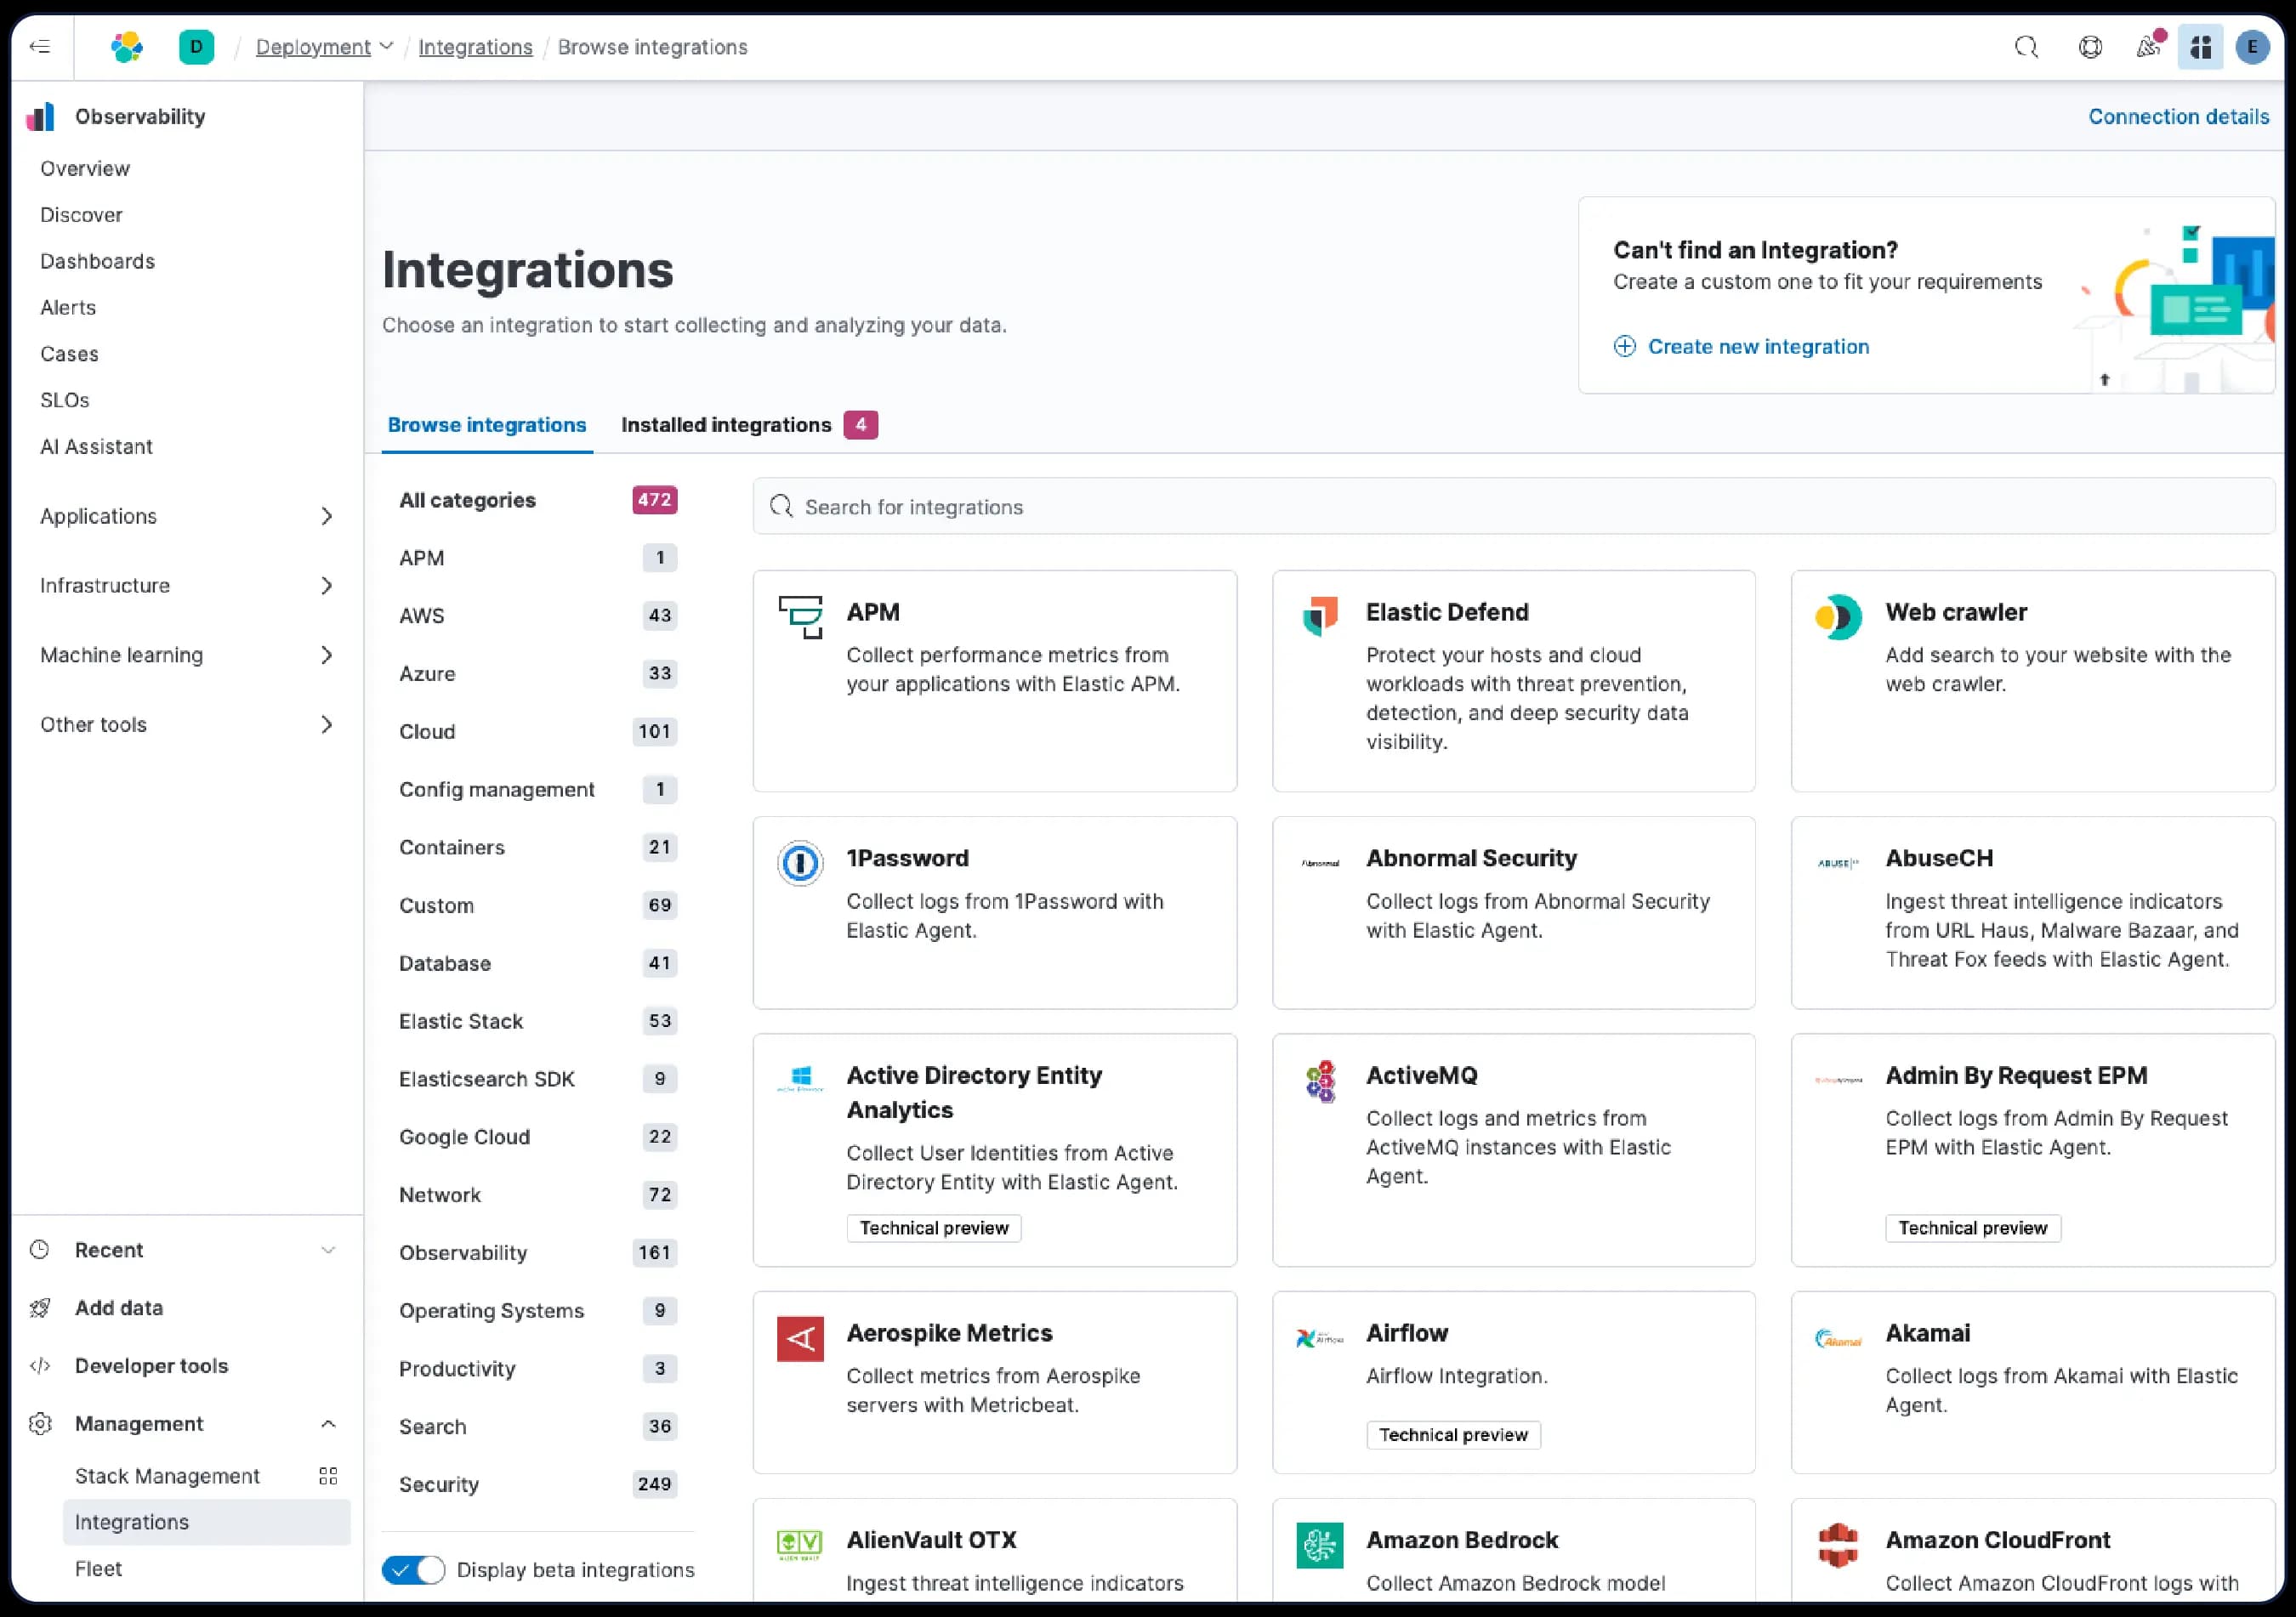Image resolution: width=2296 pixels, height=1617 pixels.
Task: Click the AlienVault OTX logo icon
Action: click(x=800, y=1545)
